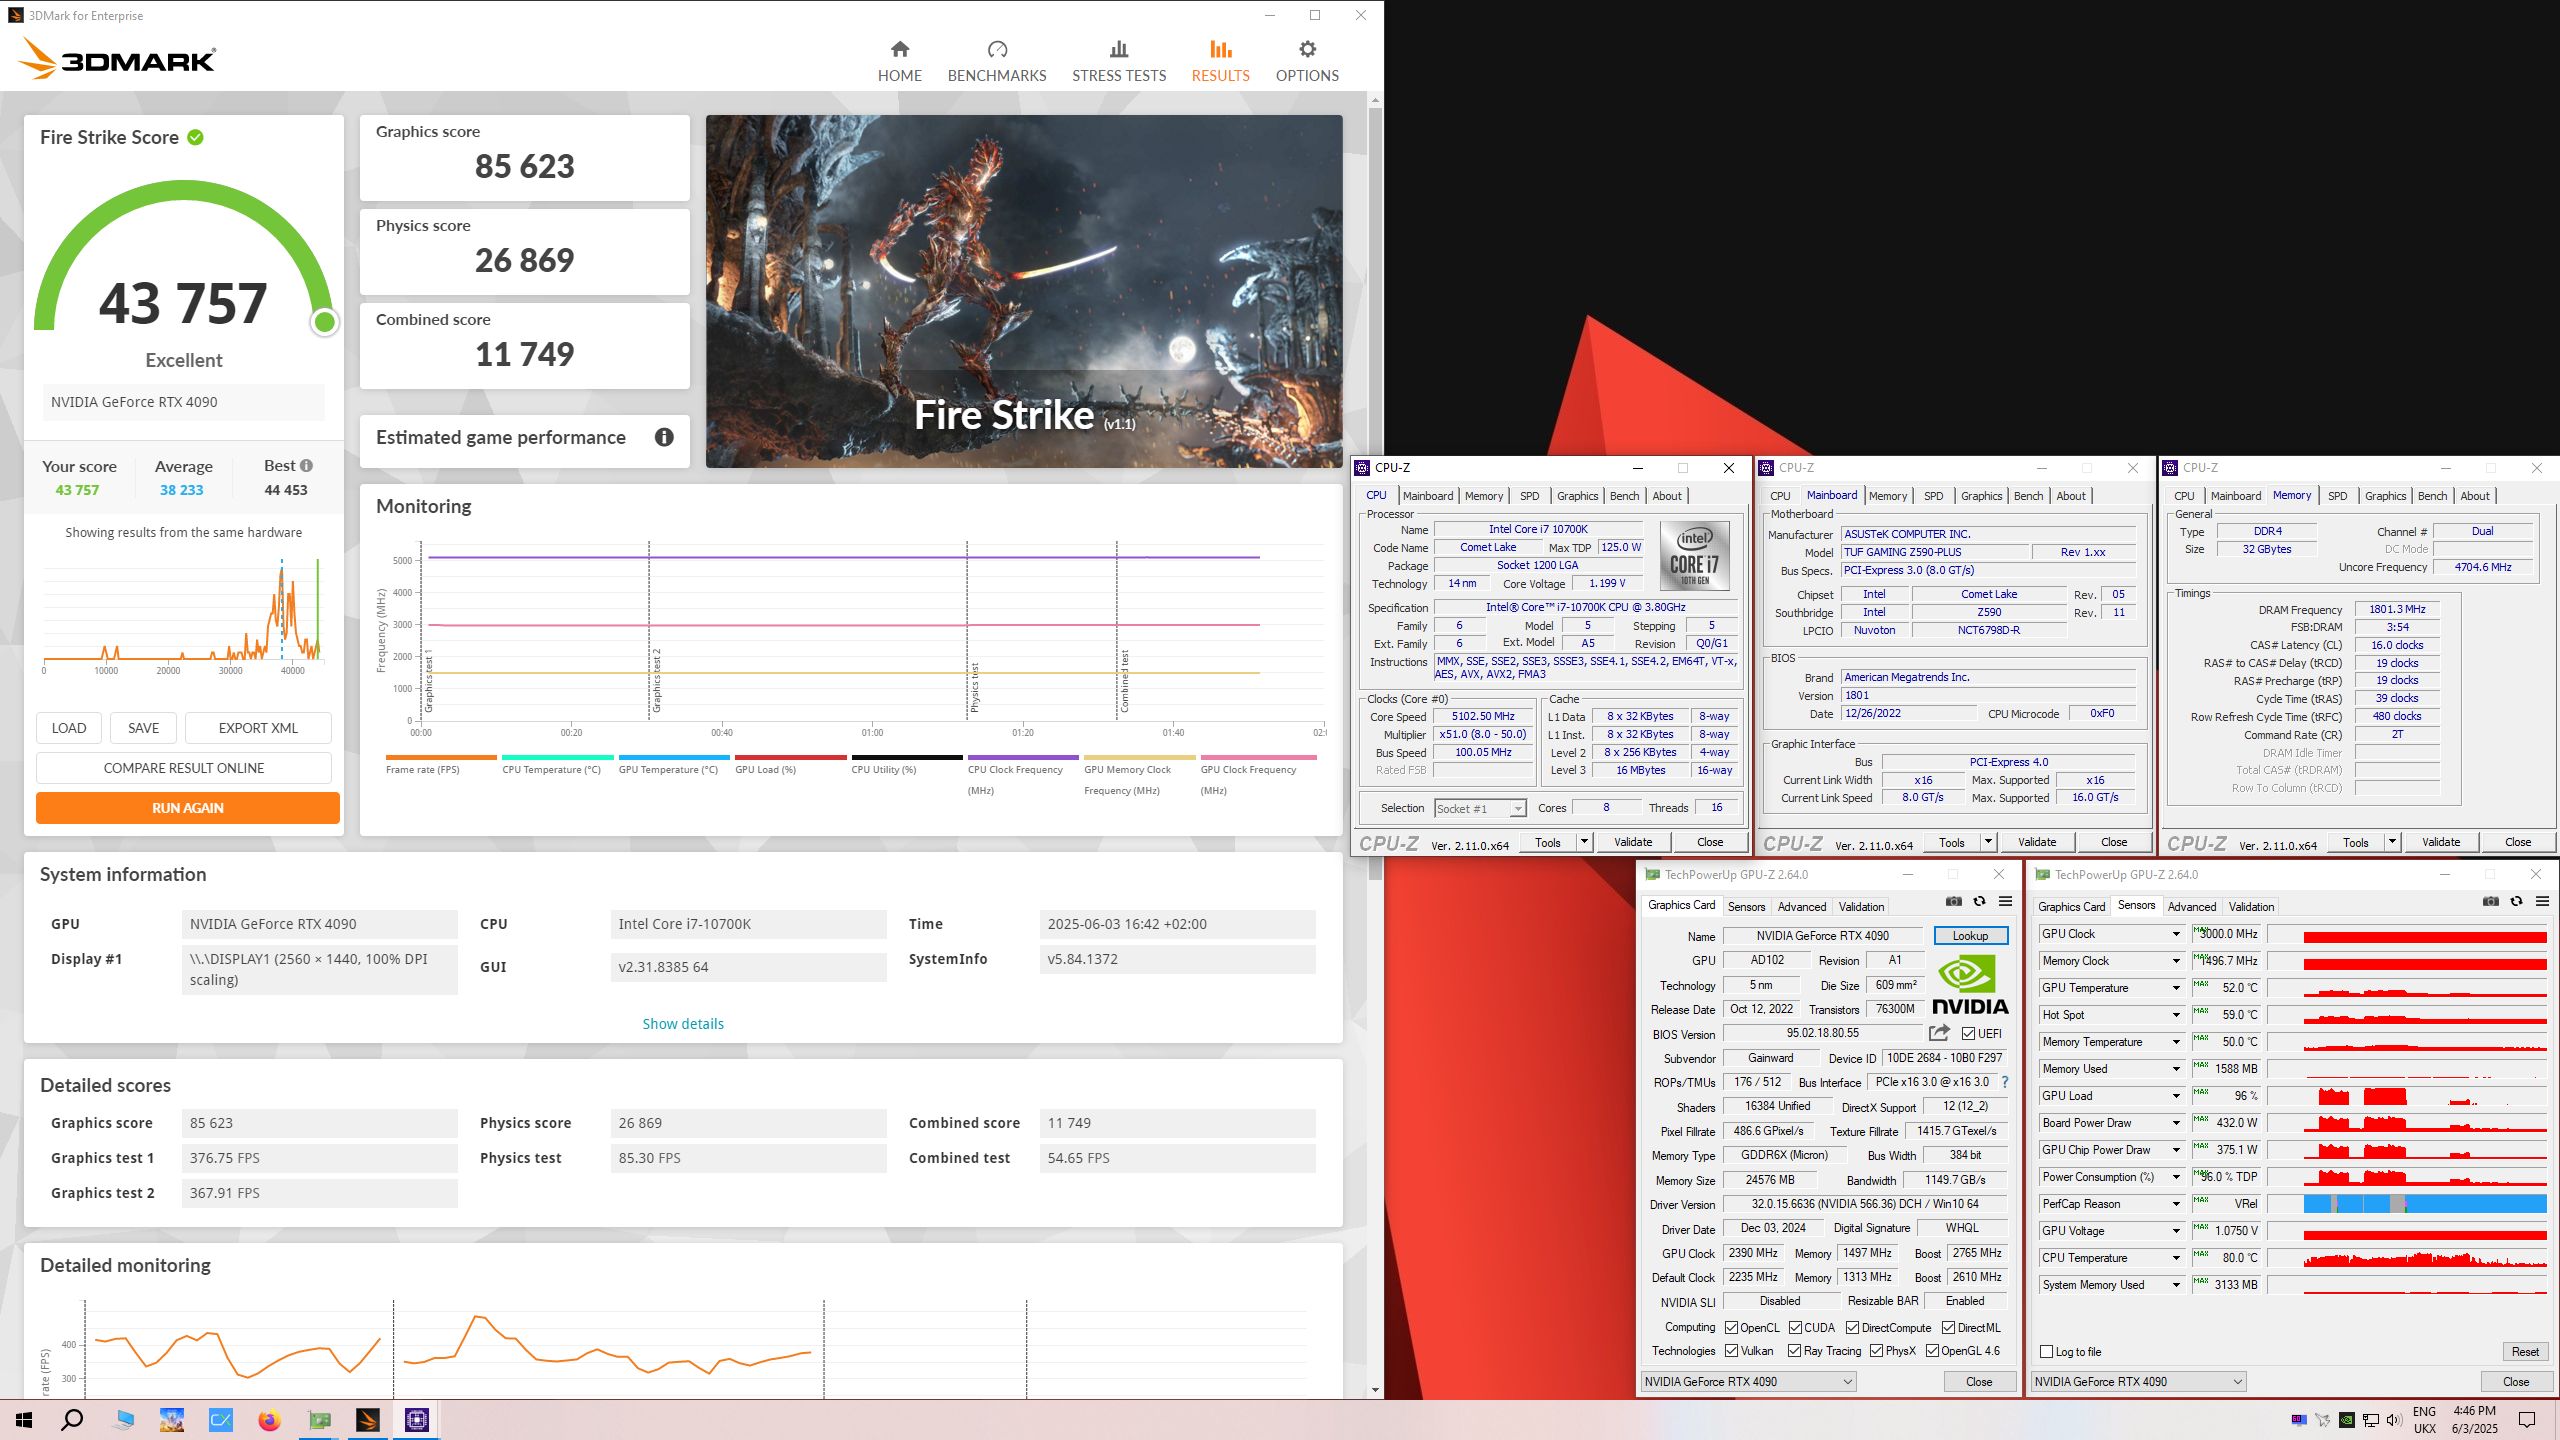Toggle DirectCompute checkbox in GPU-Z
This screenshot has height=1440, width=2560.
(x=1853, y=1328)
